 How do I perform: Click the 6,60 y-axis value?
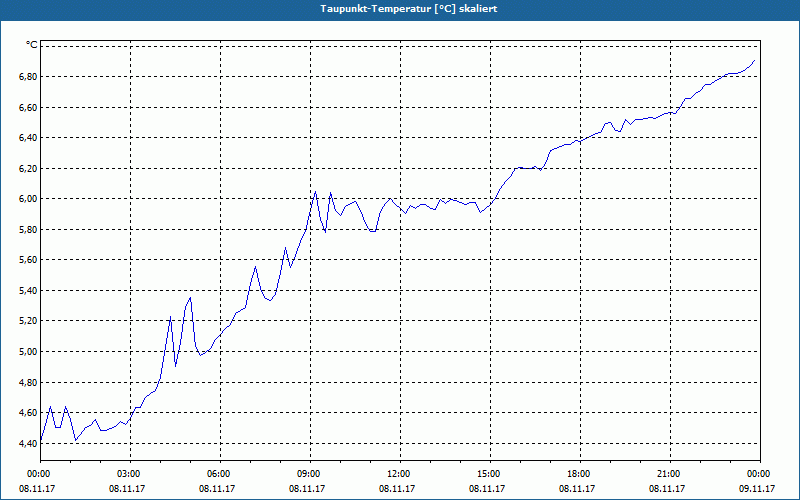point(29,107)
